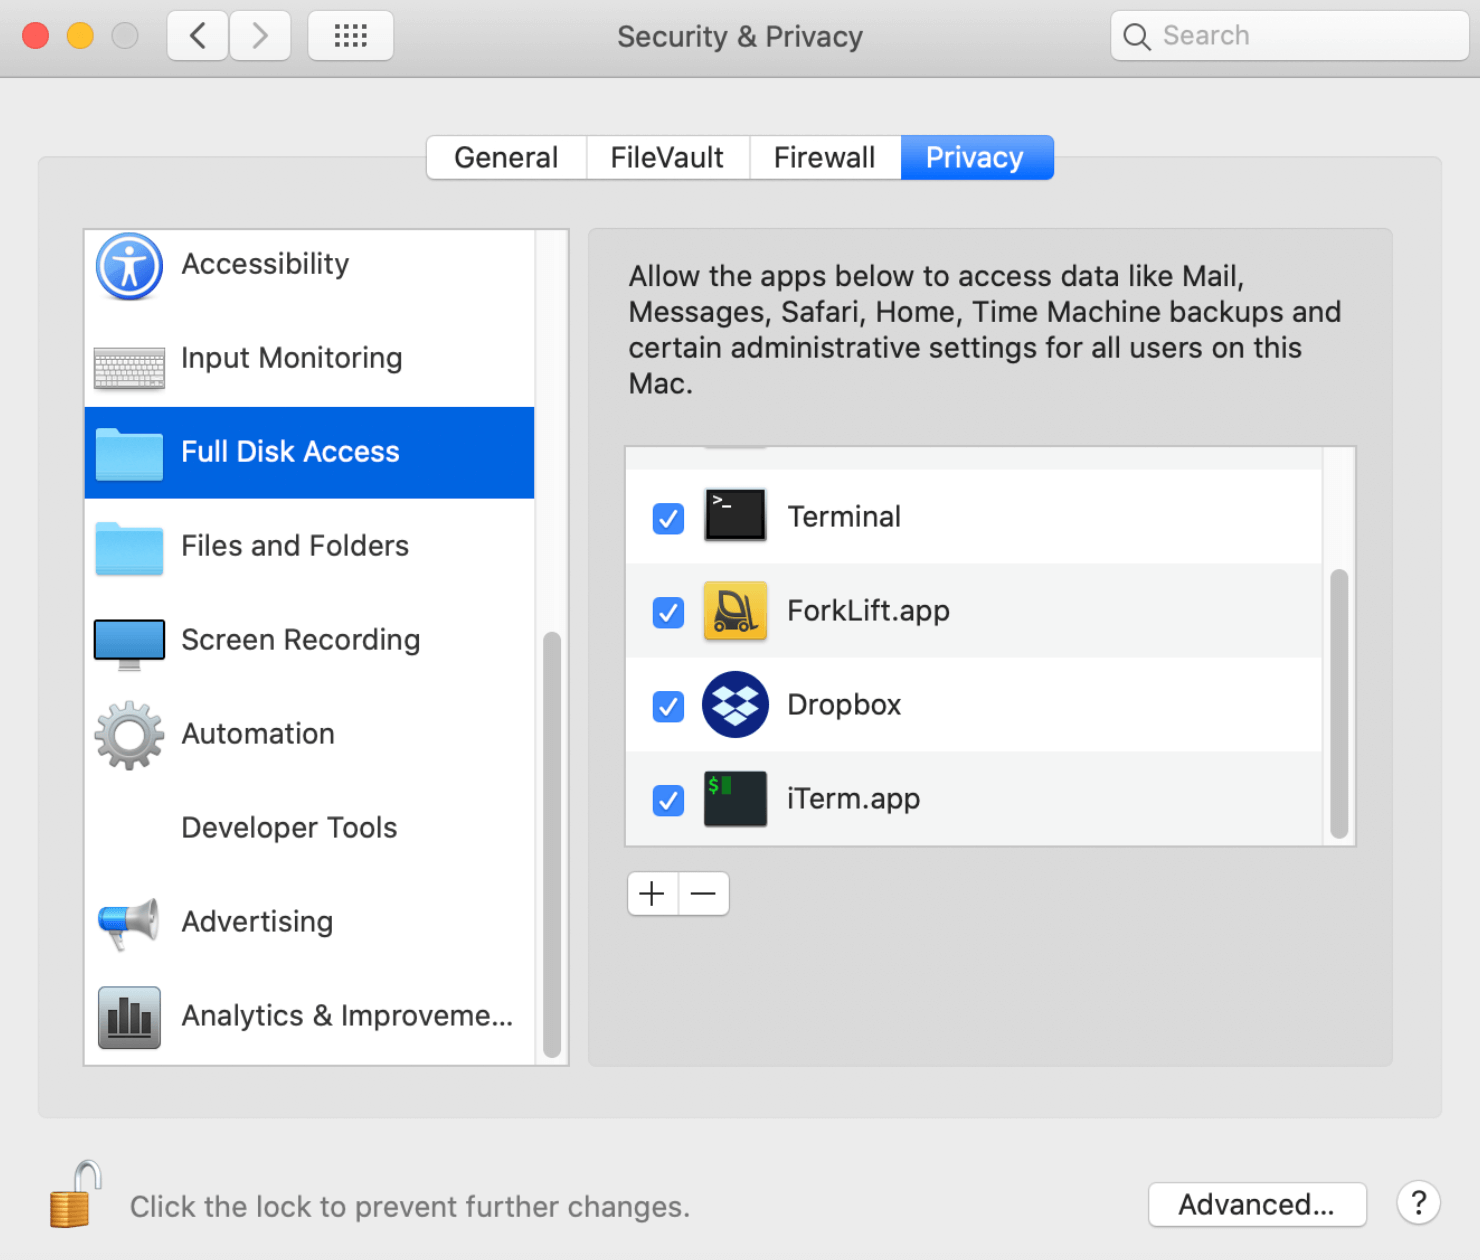Disable Dropbox full disk access
This screenshot has width=1480, height=1260.
667,706
